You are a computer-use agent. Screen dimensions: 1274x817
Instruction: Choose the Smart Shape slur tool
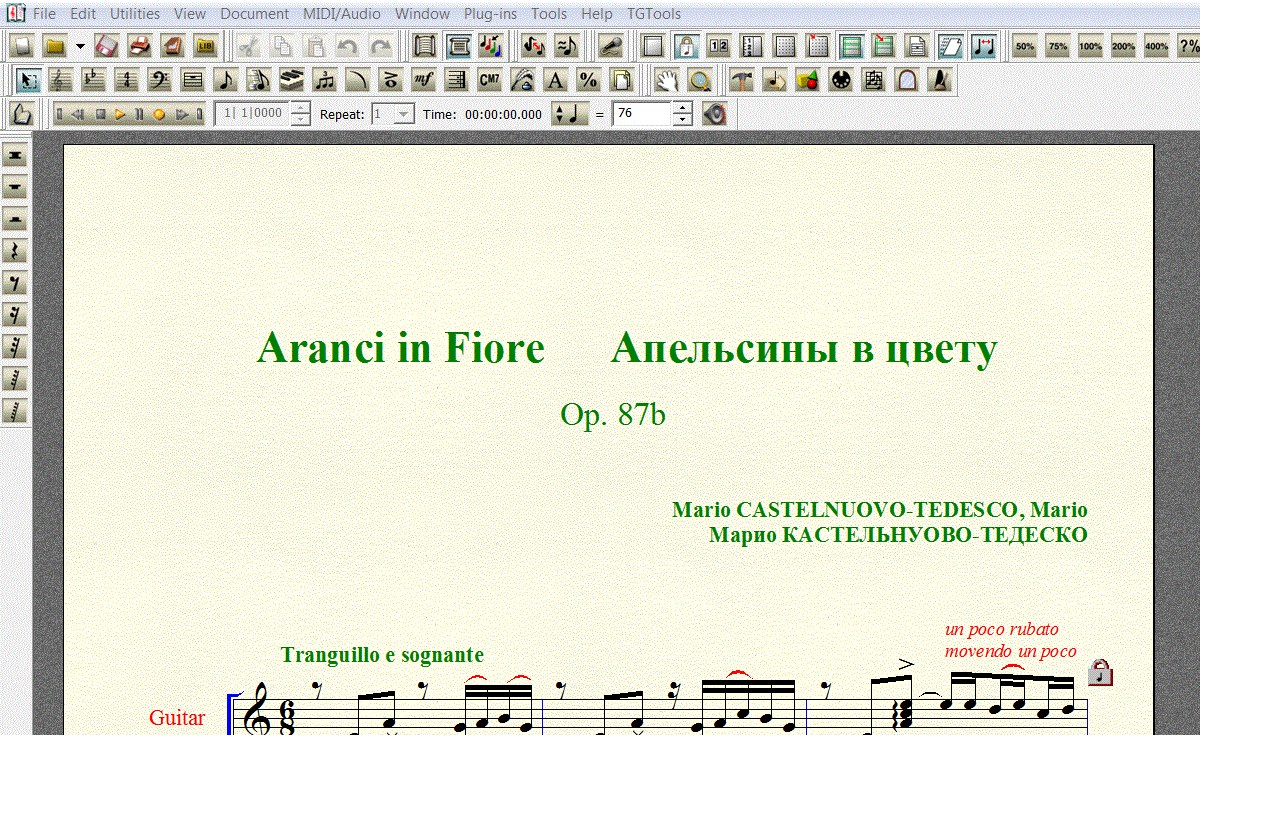tap(357, 80)
